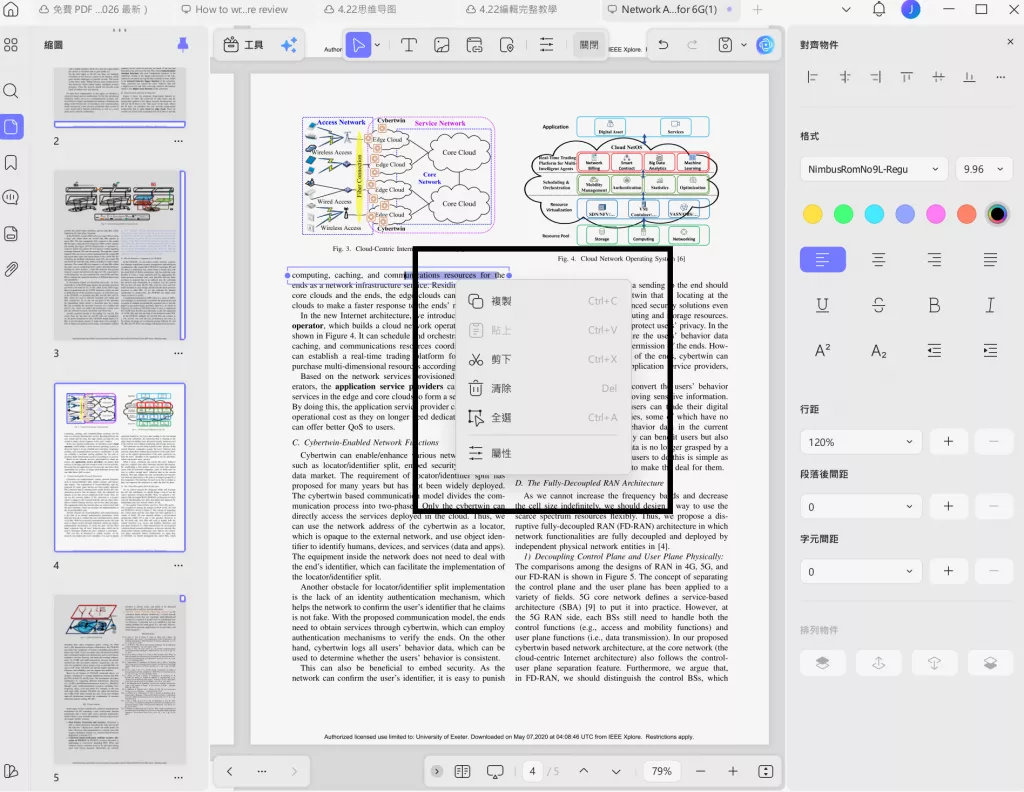Choose 複製 from the context menu
1024x792 pixels.
[501, 301]
